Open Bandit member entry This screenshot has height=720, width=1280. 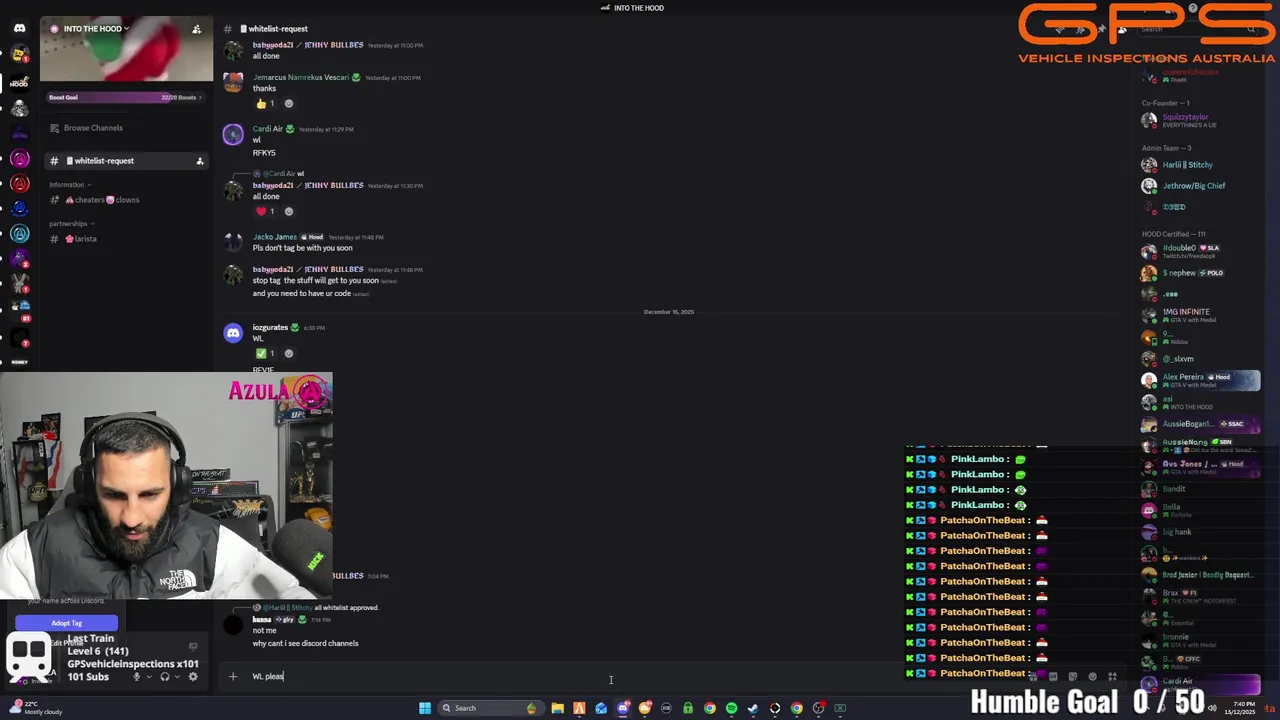point(1199,489)
